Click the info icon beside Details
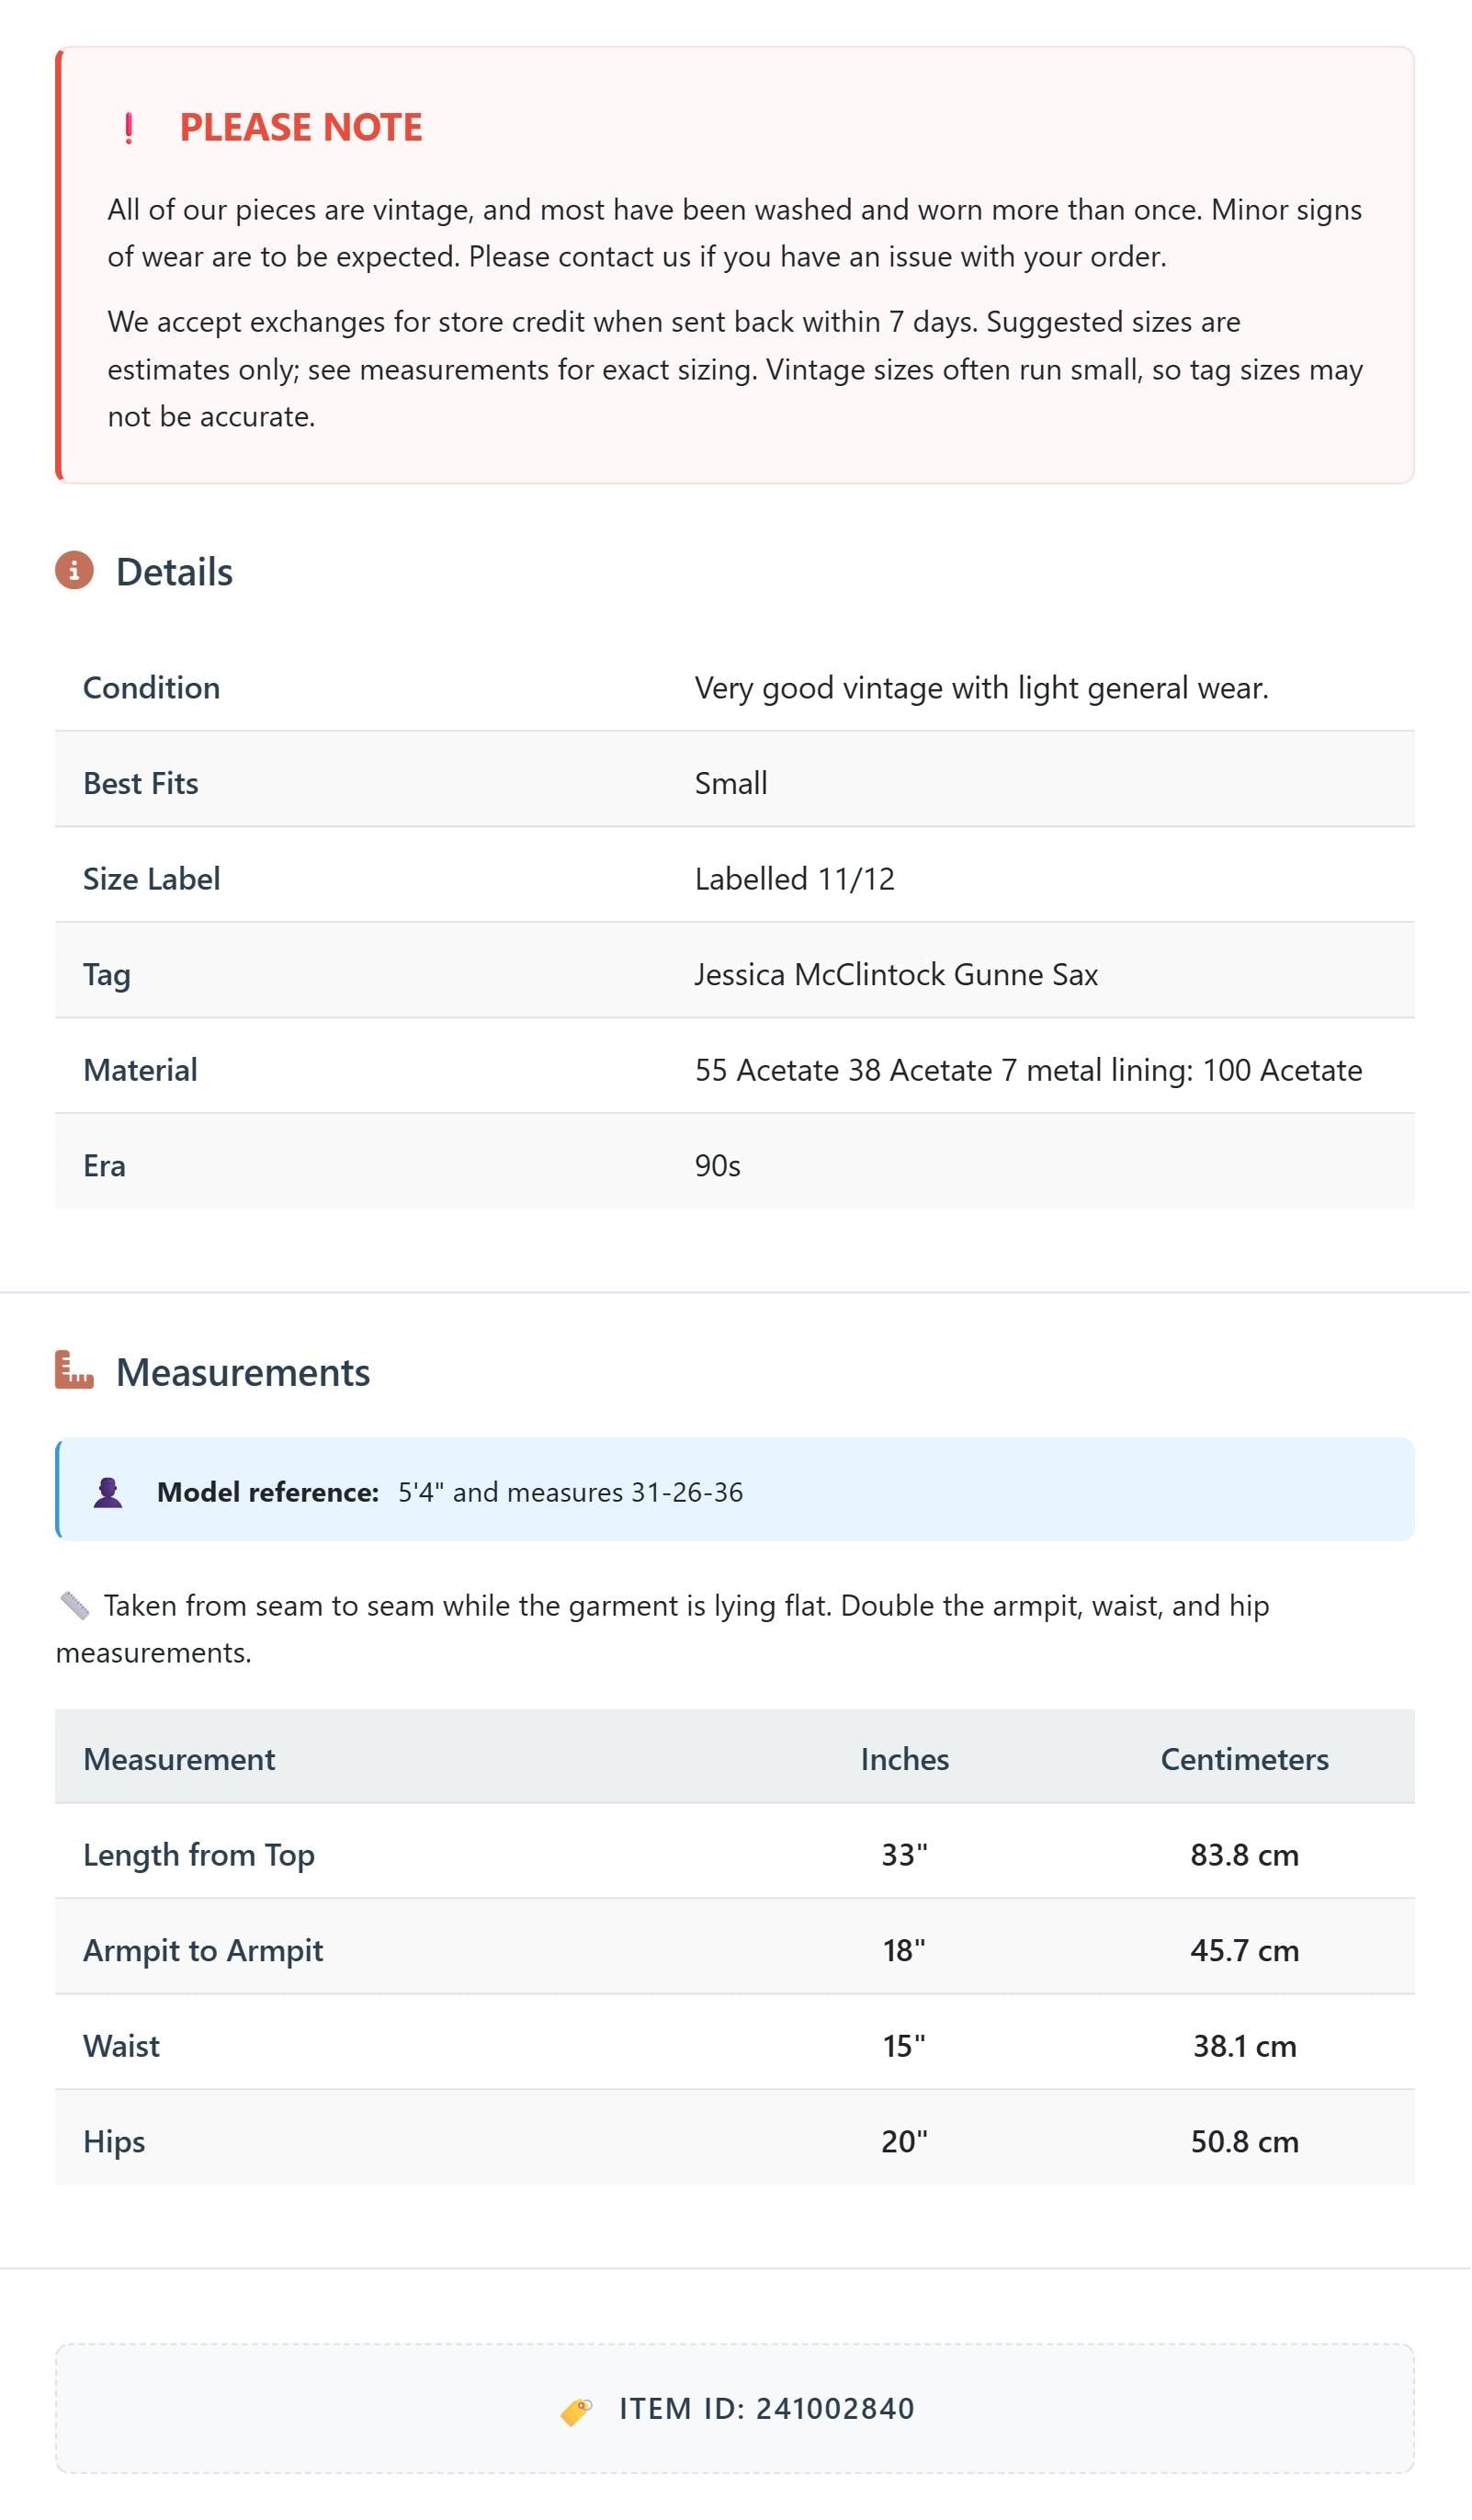The height and width of the screenshot is (2520, 1472). click(x=74, y=571)
